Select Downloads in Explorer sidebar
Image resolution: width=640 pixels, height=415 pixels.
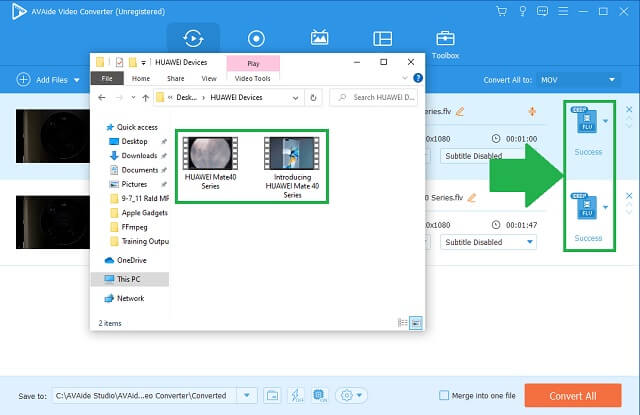tap(133, 156)
